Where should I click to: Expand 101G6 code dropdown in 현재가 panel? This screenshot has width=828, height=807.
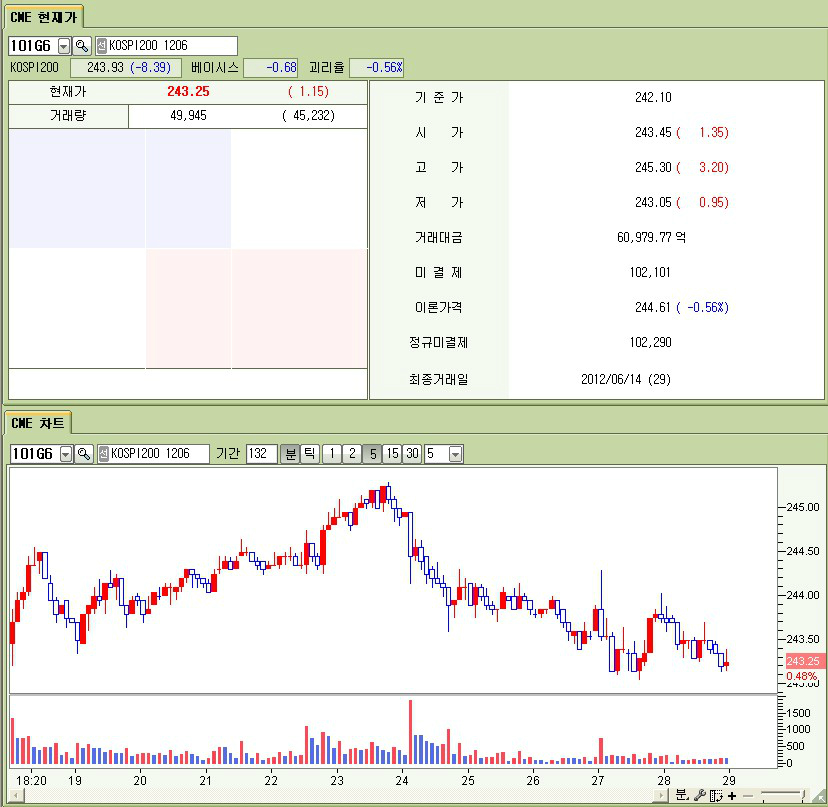coord(64,46)
